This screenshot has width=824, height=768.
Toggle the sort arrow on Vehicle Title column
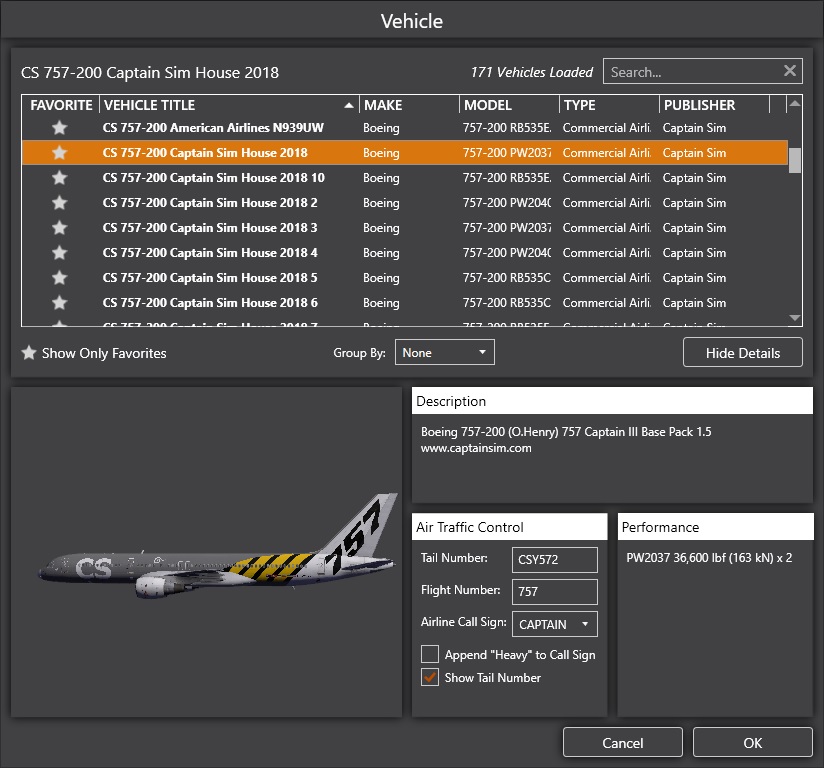point(348,104)
